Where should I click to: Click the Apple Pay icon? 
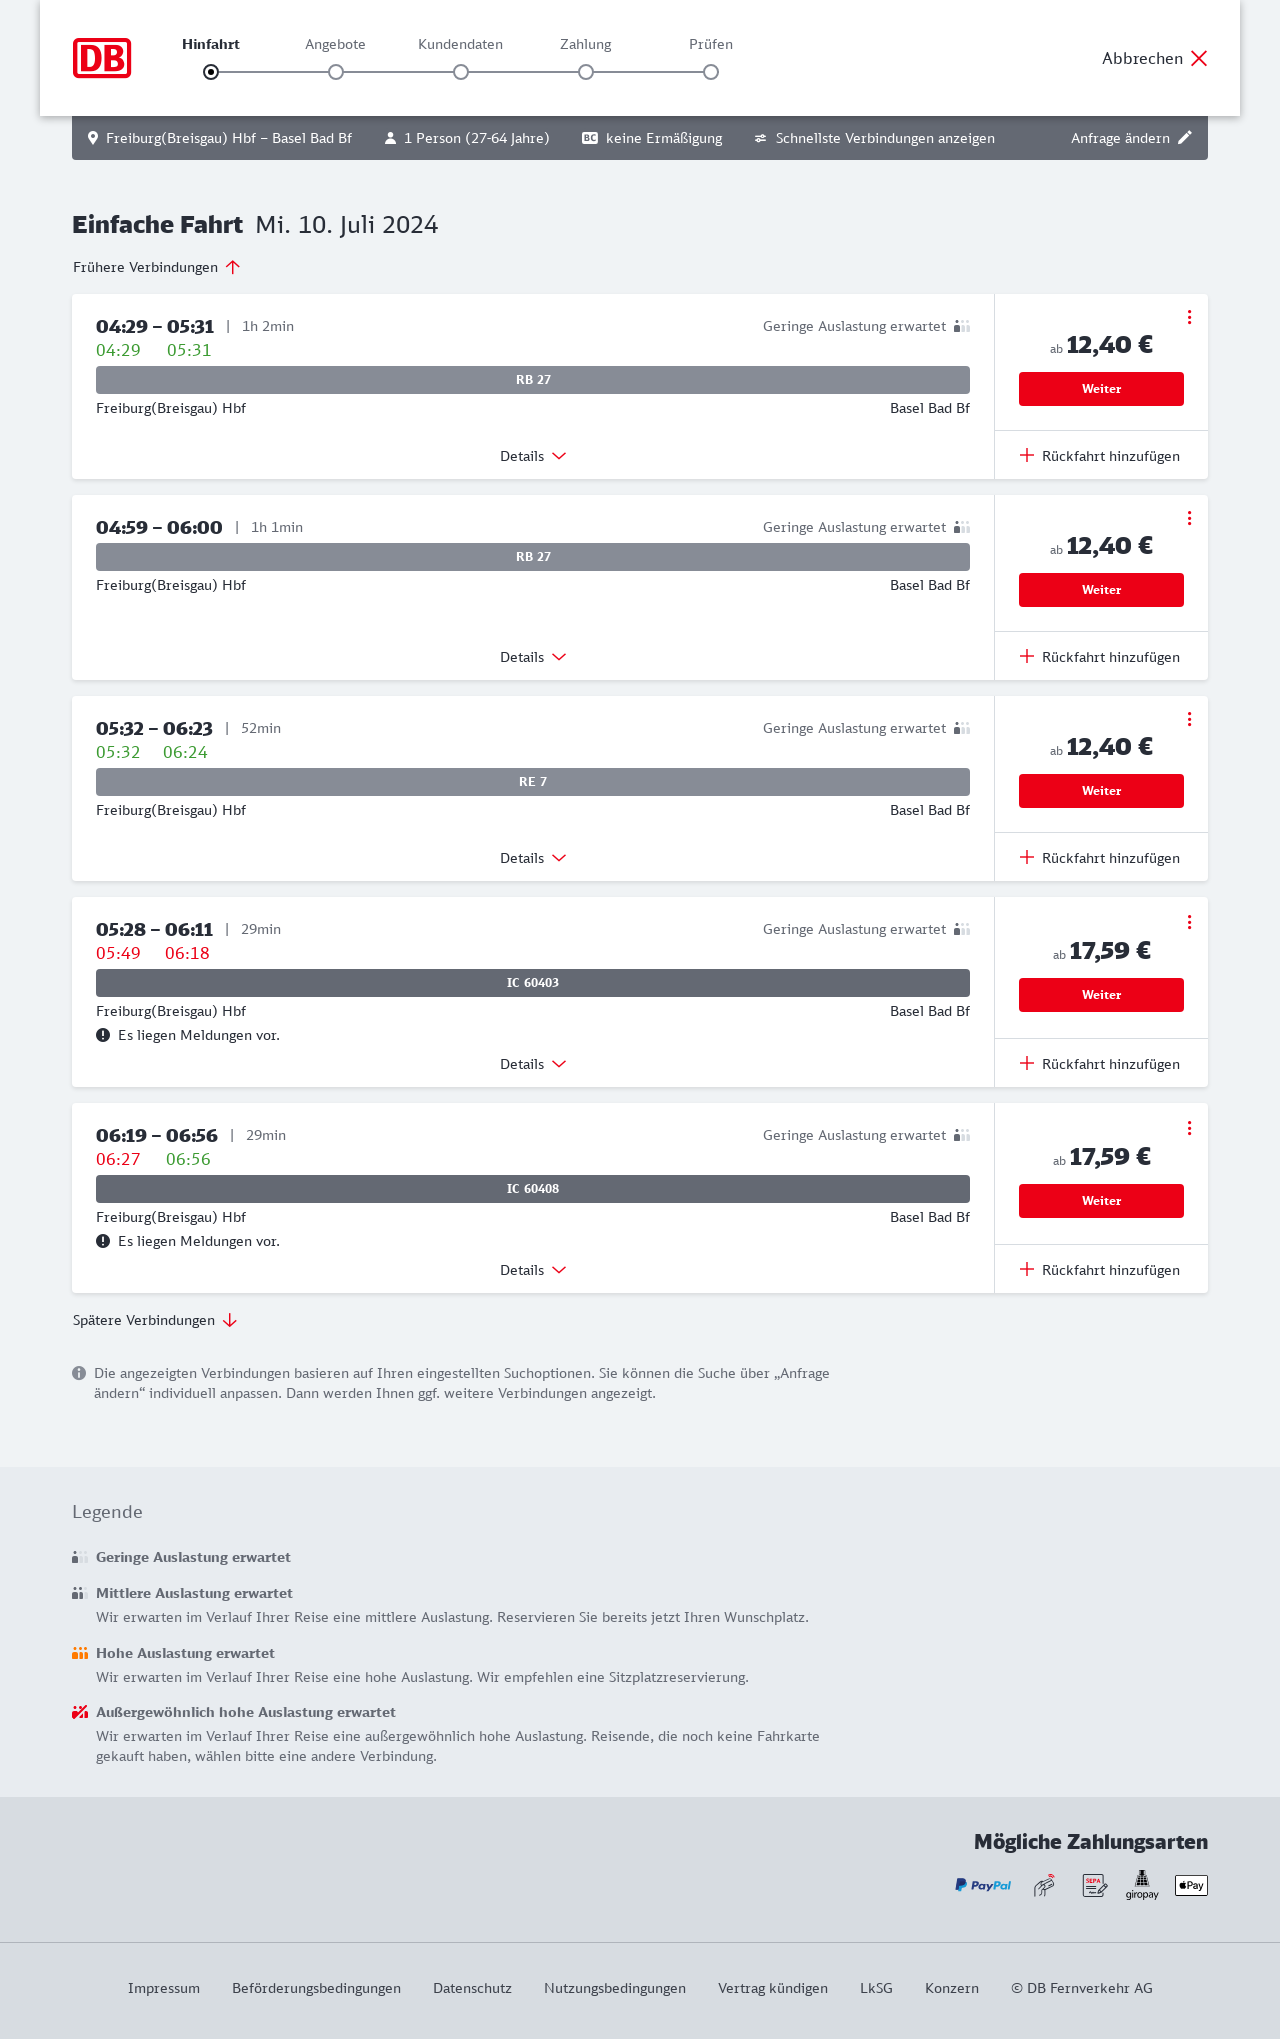pyautogui.click(x=1191, y=1885)
